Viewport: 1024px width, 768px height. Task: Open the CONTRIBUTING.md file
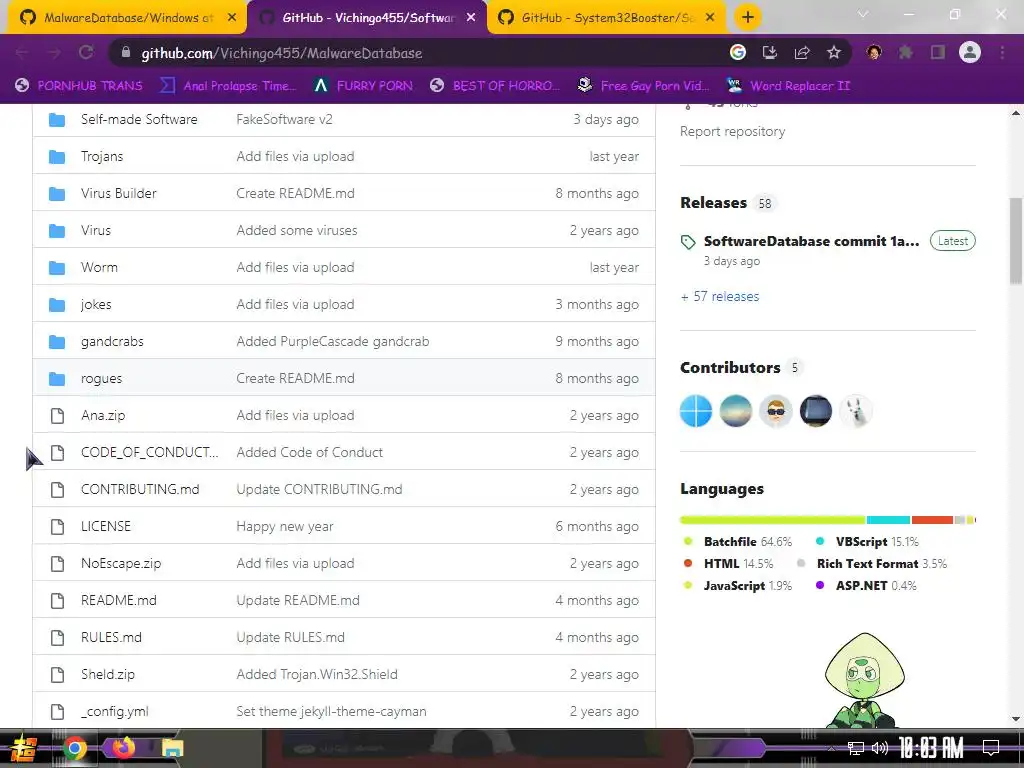140,490
